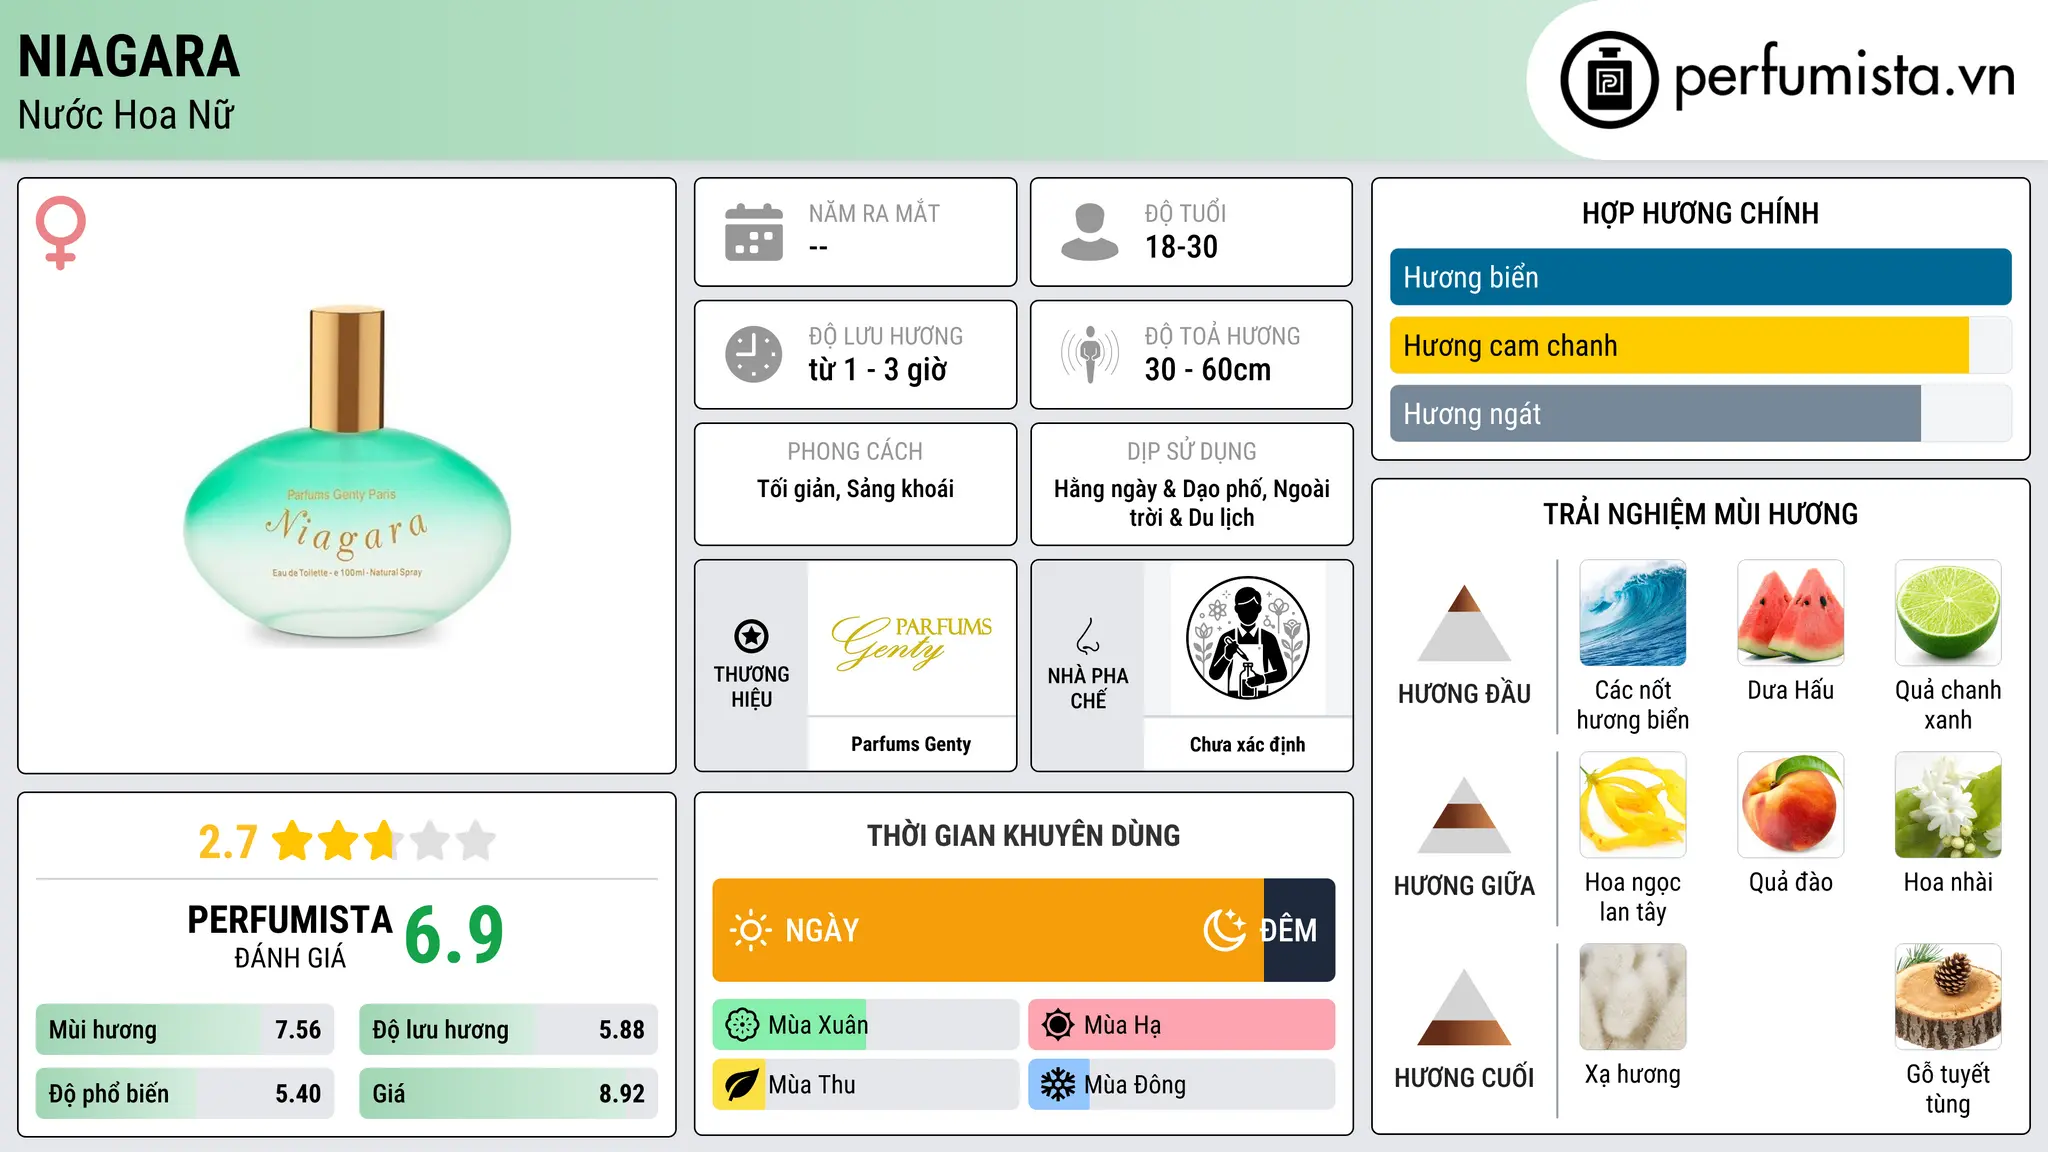
Task: Click the Dịp sử dụng label
Action: pyautogui.click(x=1191, y=452)
